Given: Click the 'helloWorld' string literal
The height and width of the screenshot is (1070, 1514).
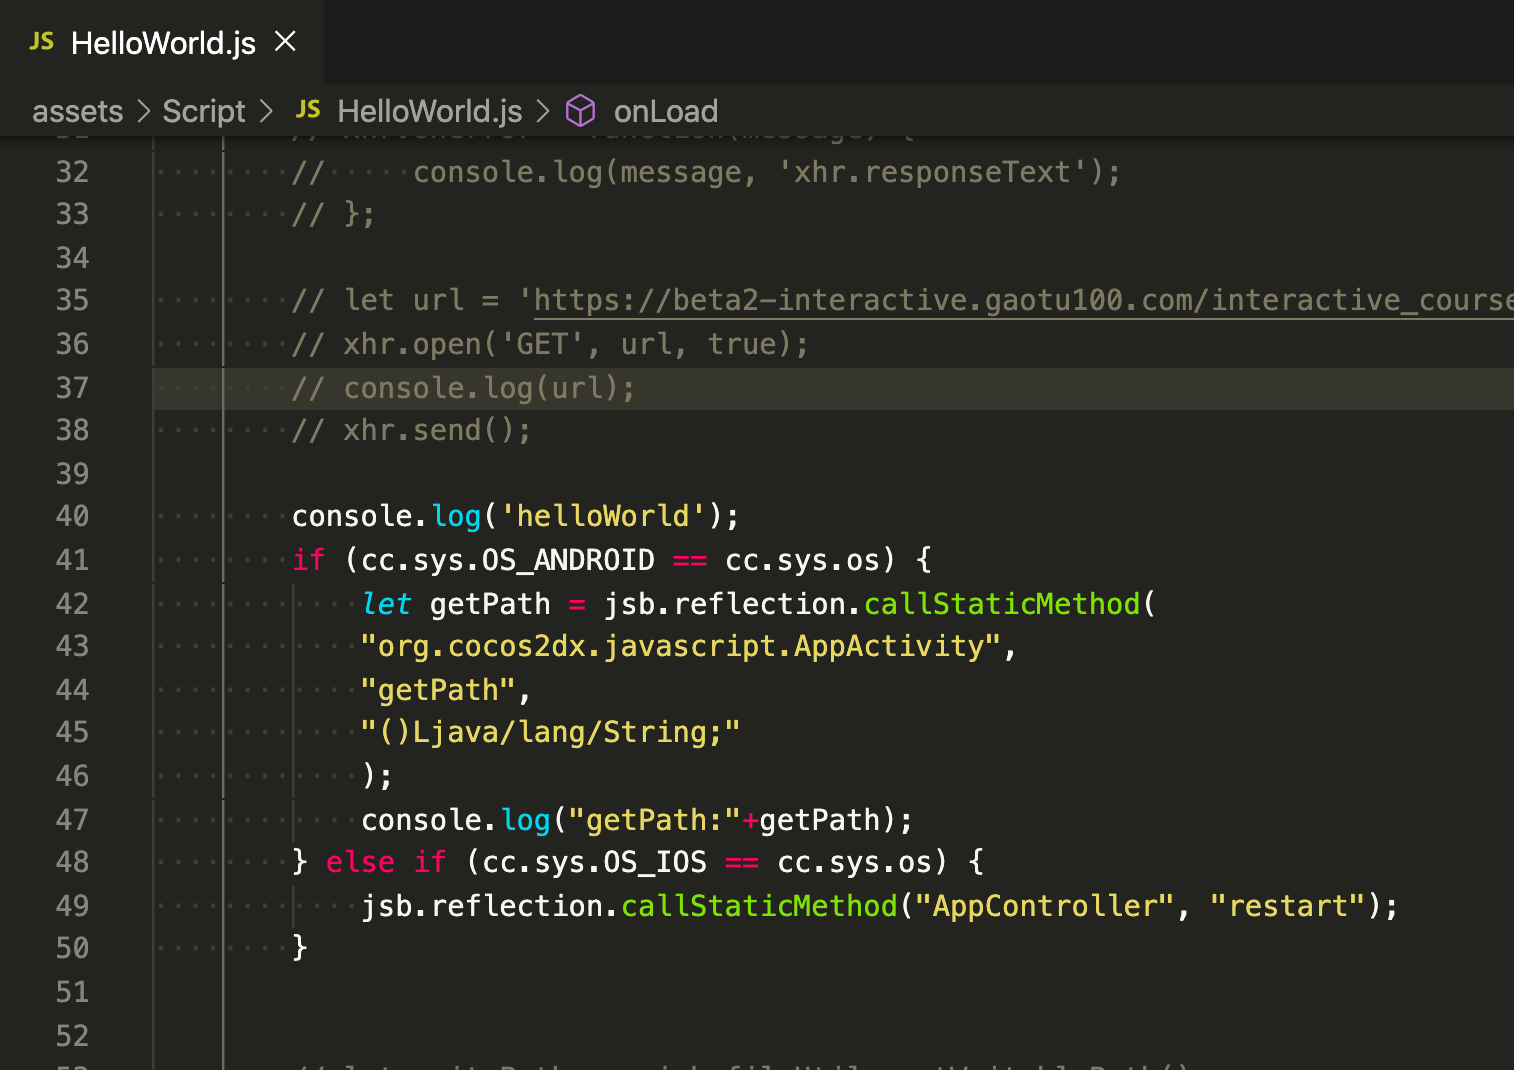Looking at the screenshot, I should point(603,516).
